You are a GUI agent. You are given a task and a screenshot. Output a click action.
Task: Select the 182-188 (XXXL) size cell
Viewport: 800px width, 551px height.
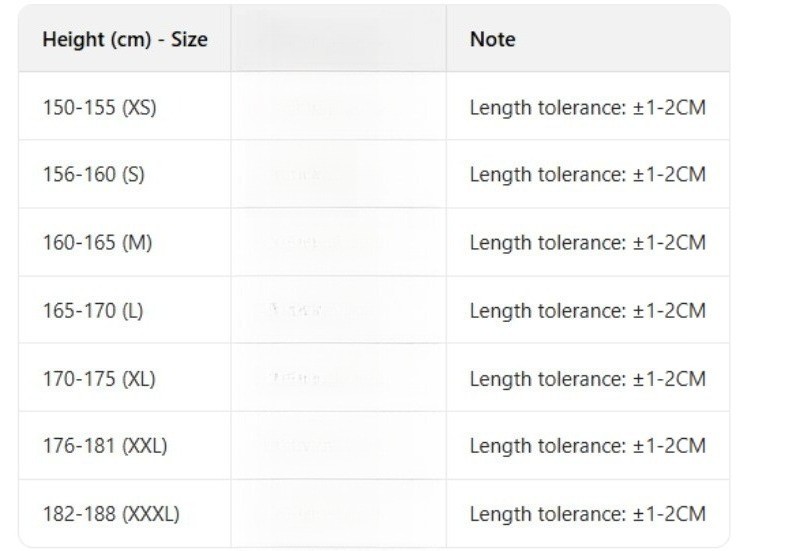click(x=110, y=514)
